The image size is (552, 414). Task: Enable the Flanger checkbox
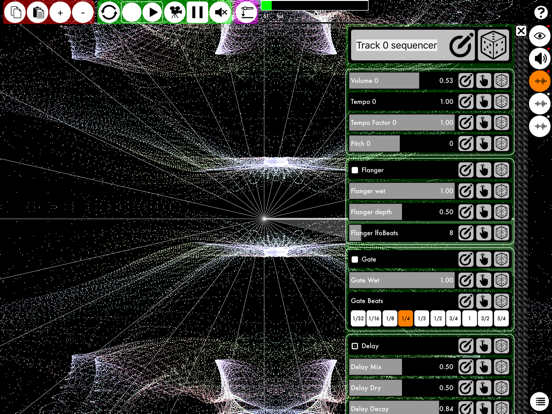[355, 170]
